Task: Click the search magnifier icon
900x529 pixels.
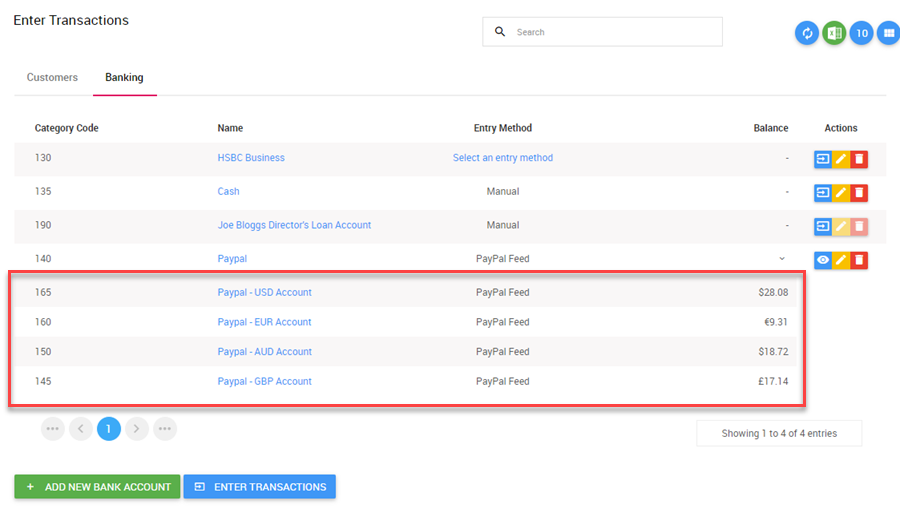Action: pos(500,32)
